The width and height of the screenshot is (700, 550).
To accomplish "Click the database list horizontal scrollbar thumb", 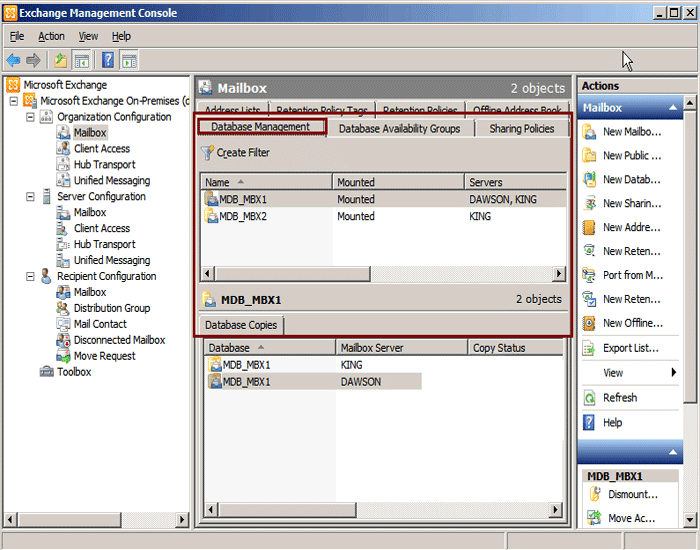I will click(292, 274).
